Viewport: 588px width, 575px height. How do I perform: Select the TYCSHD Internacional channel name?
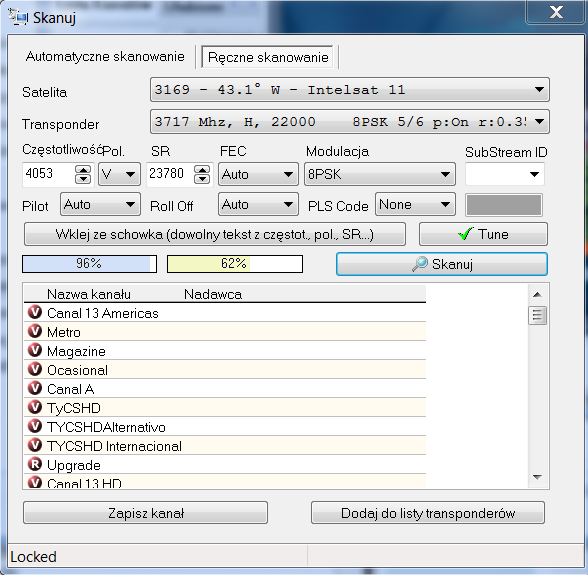point(114,446)
